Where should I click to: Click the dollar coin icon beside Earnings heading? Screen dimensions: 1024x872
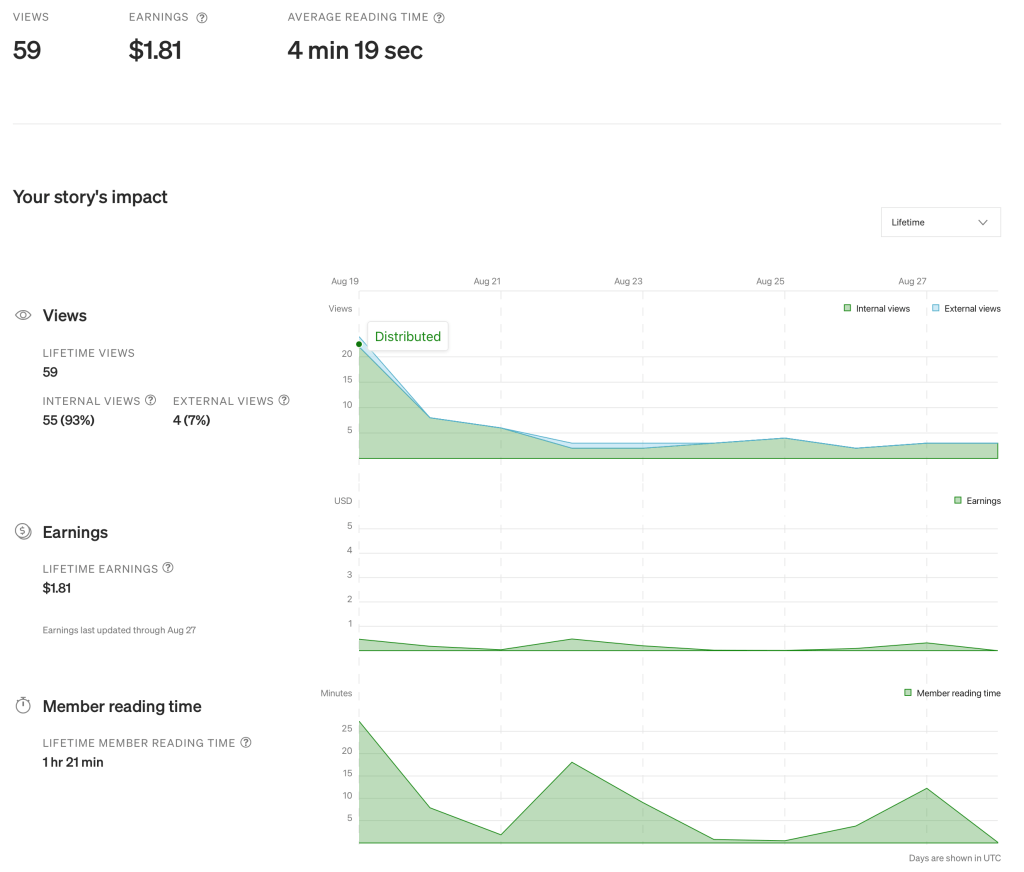[22, 532]
